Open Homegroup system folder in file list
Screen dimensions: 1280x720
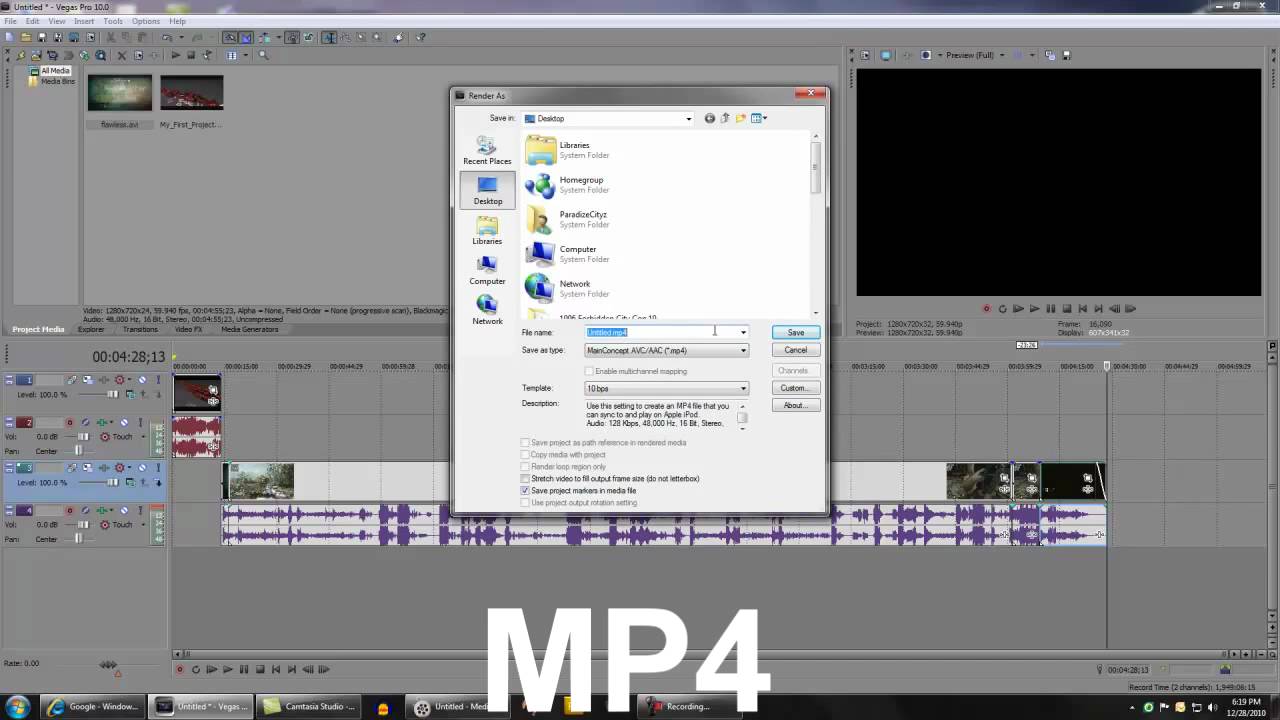pos(566,185)
